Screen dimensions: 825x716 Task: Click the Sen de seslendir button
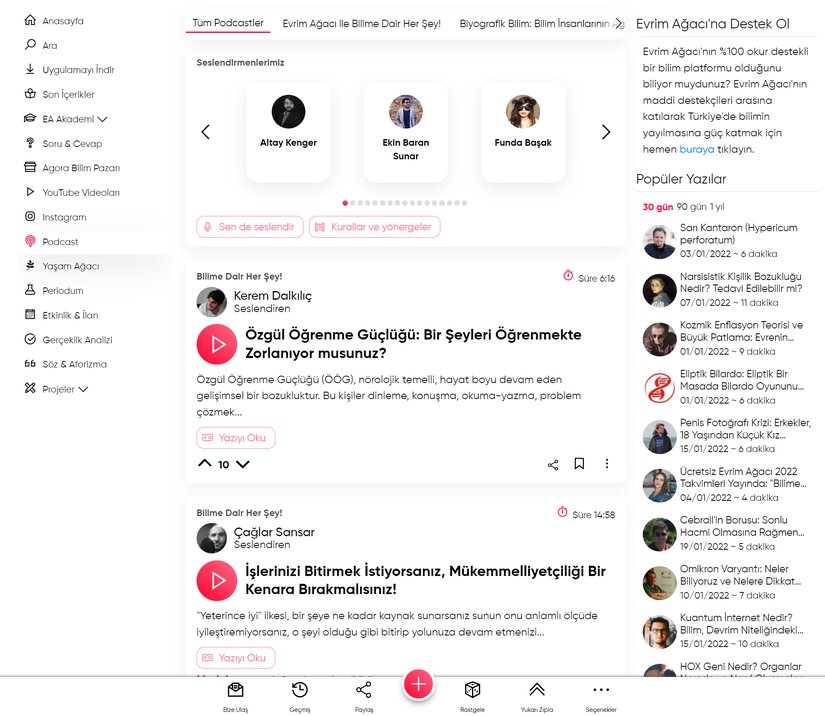(x=250, y=227)
